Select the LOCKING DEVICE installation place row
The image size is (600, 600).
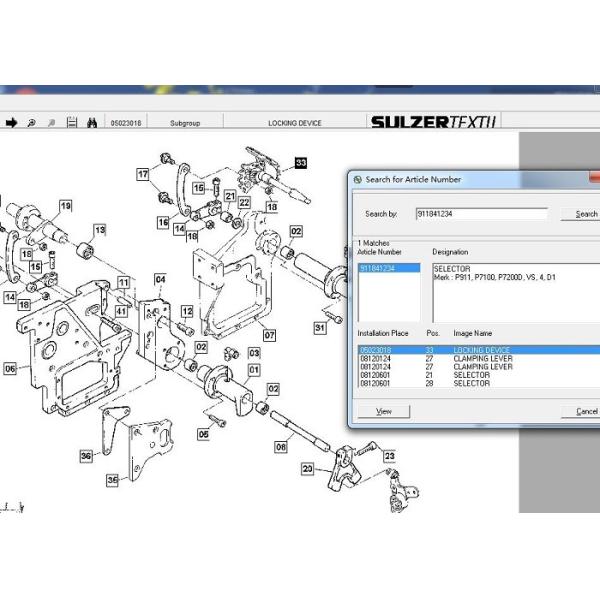coord(470,350)
